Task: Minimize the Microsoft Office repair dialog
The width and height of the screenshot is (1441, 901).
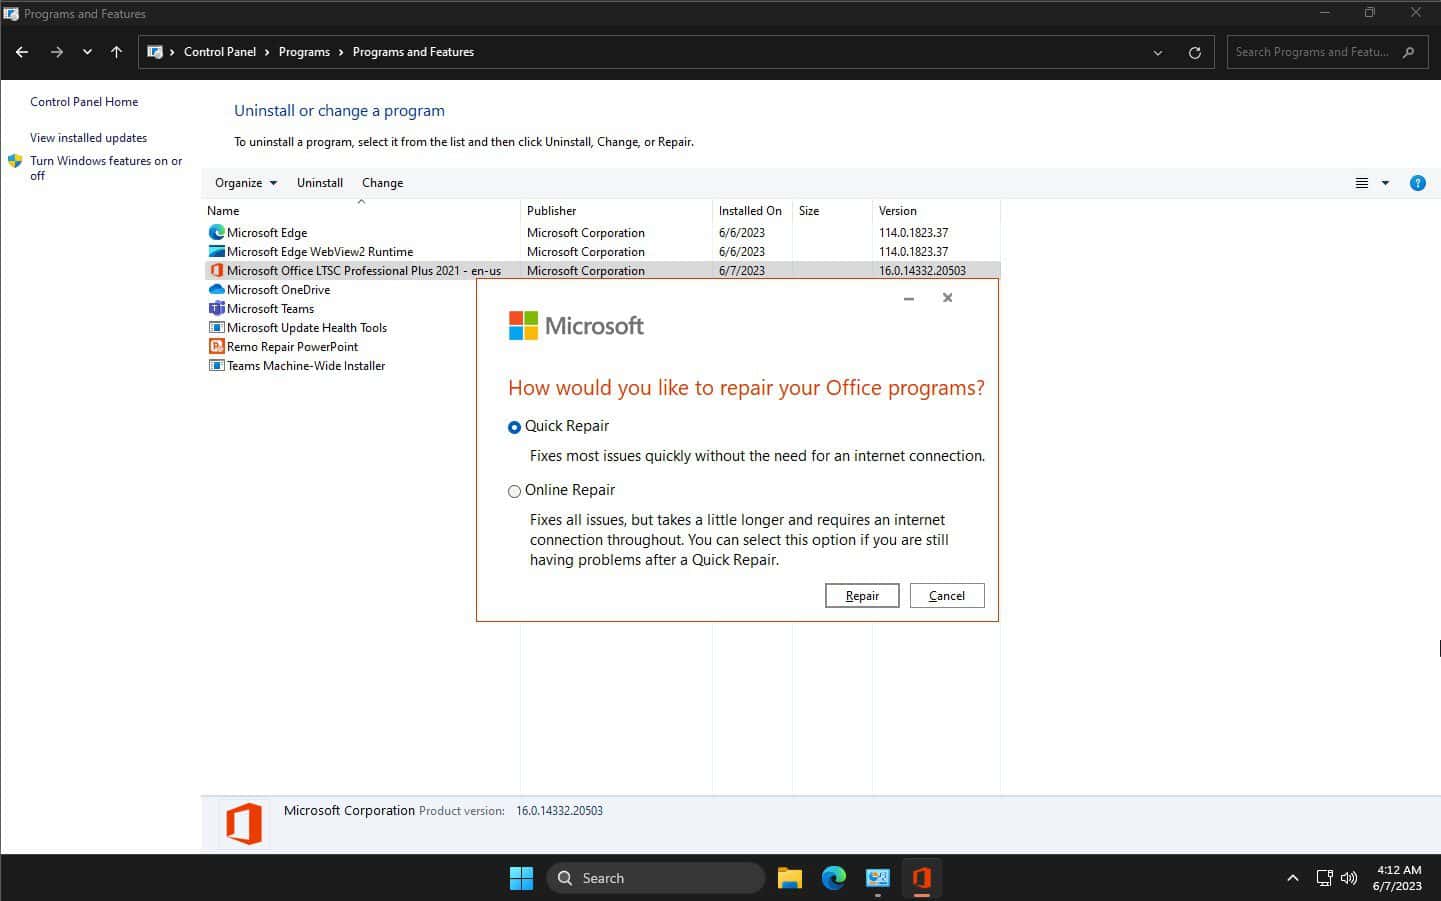Action: [x=909, y=298]
